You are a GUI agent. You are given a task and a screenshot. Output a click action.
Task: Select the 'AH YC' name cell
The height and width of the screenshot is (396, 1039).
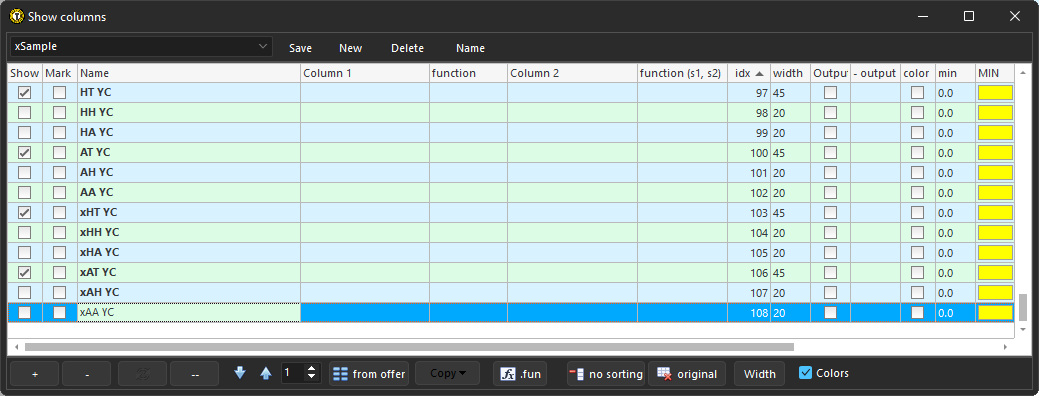[189, 173]
